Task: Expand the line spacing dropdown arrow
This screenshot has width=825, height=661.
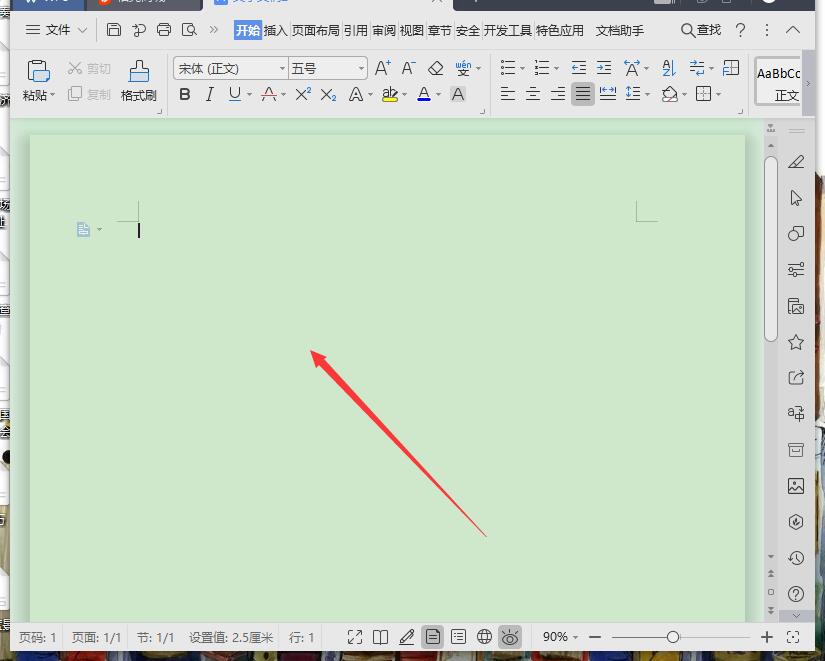Action: click(x=648, y=95)
